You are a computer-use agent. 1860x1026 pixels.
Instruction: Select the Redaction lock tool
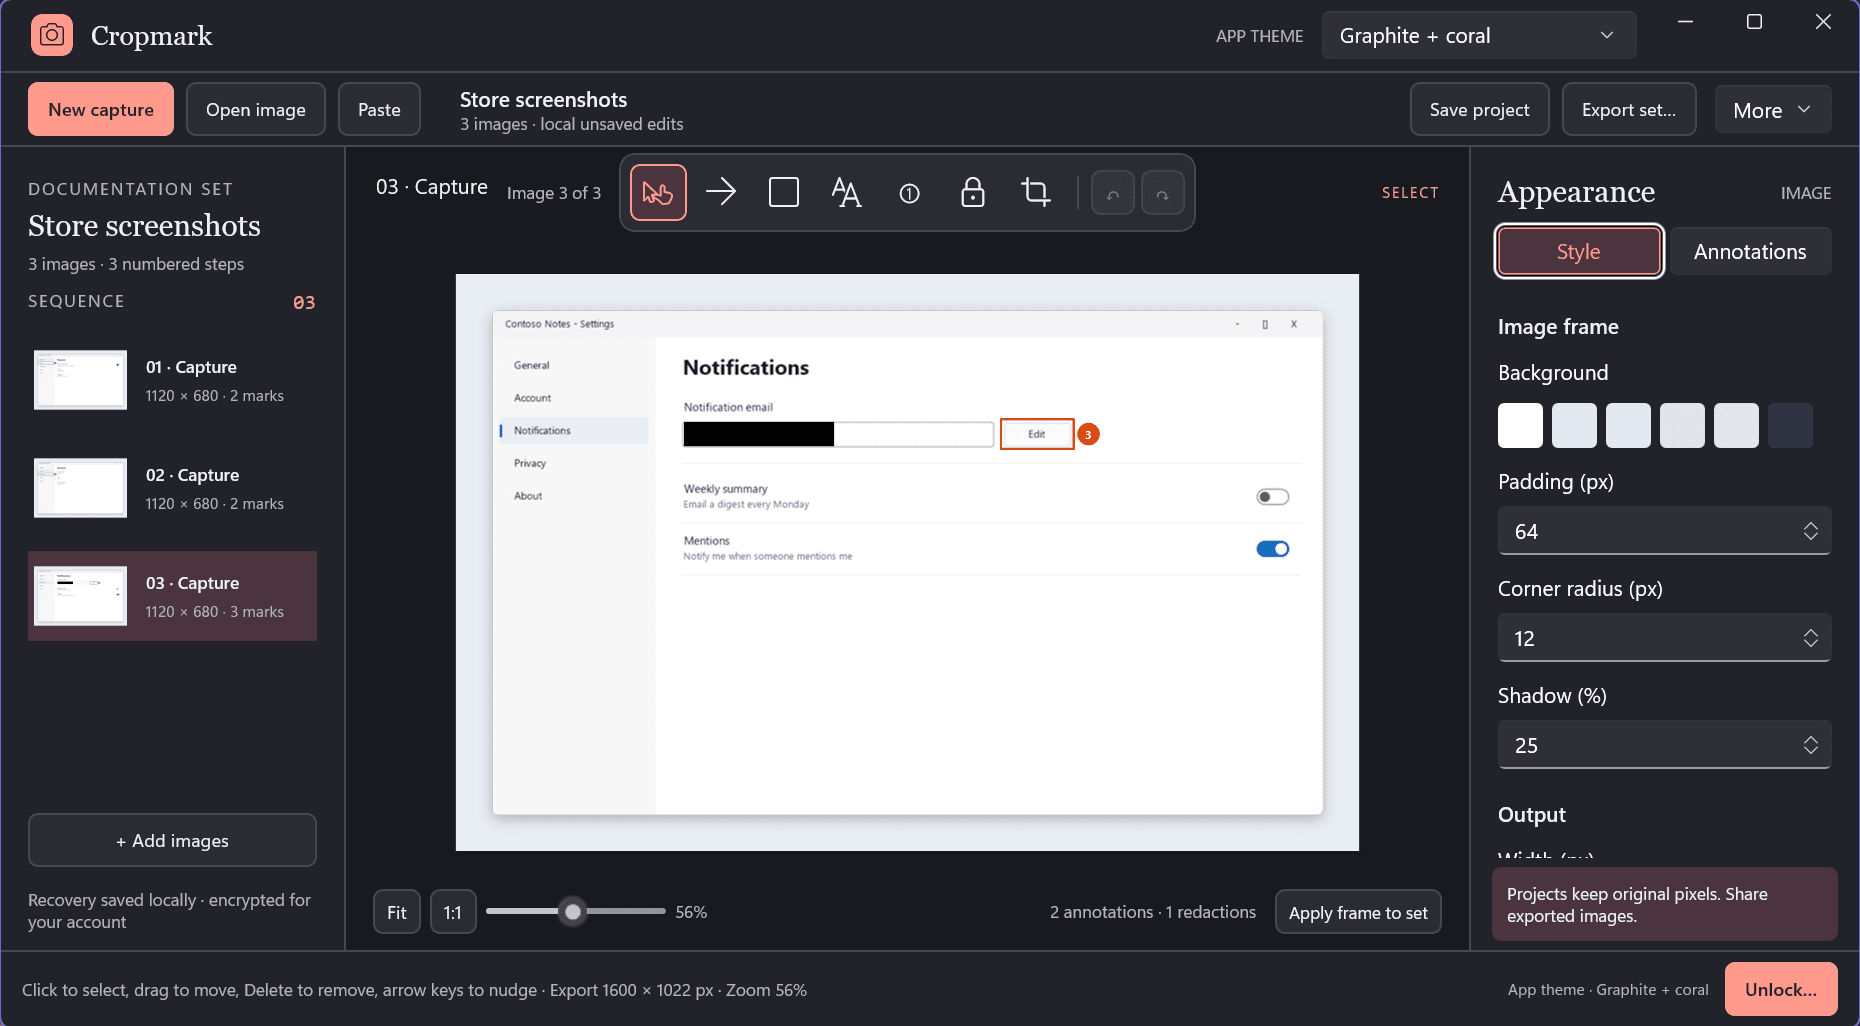click(x=972, y=192)
